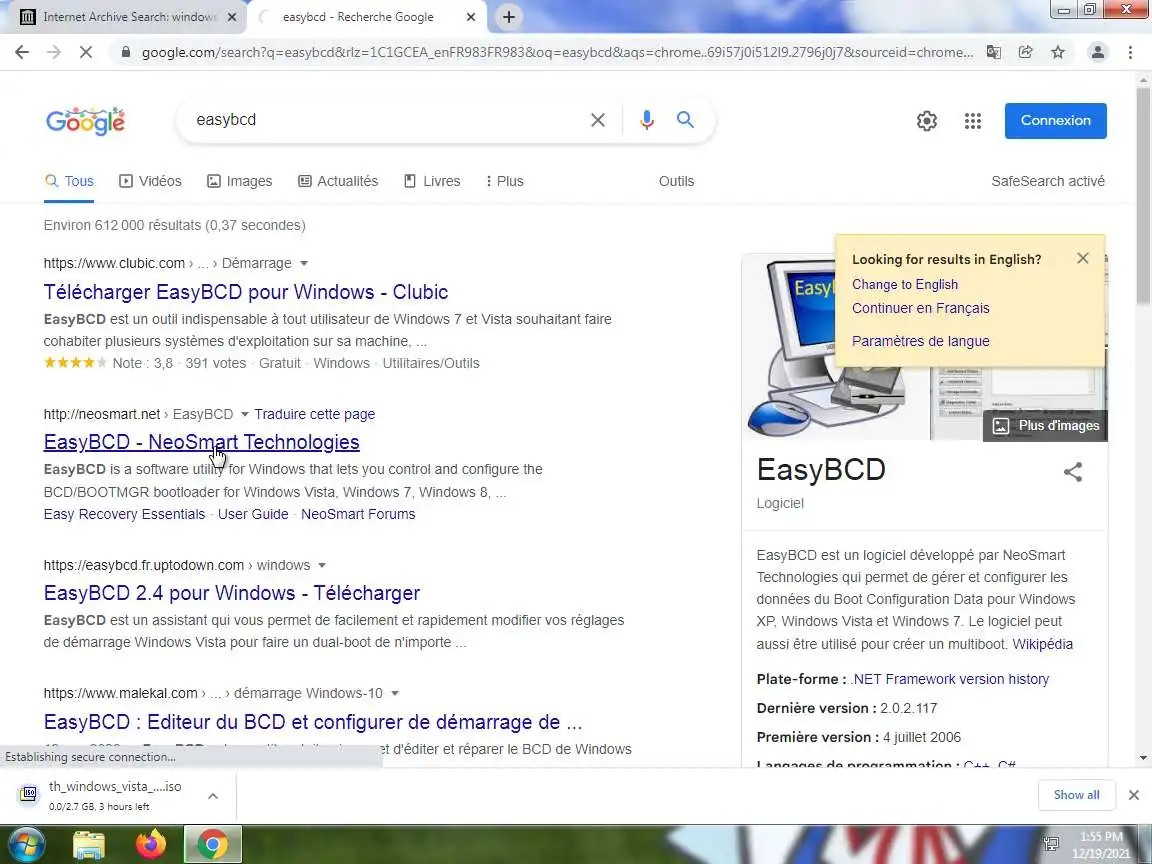Clear the easybcd search query
The image size is (1152, 864).
tap(598, 120)
